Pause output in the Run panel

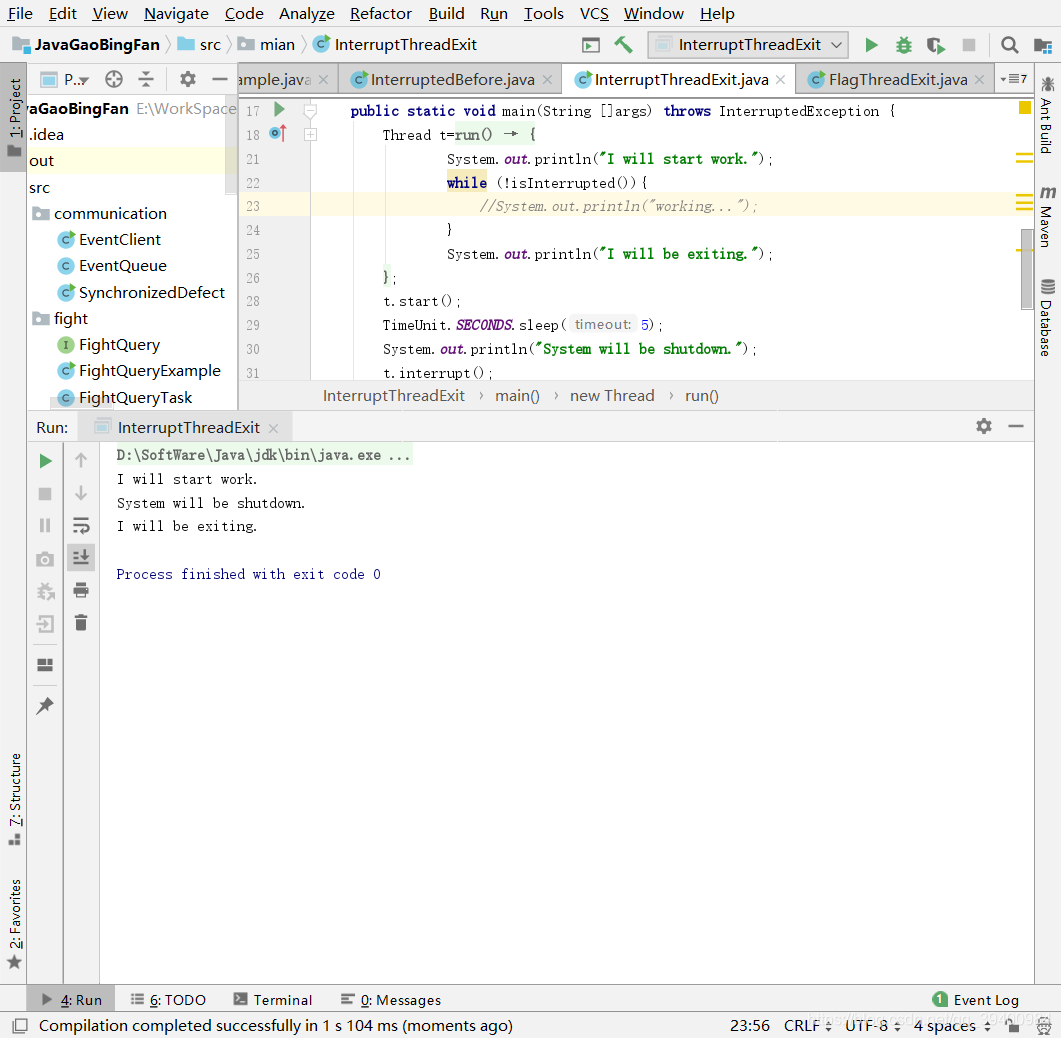(45, 526)
